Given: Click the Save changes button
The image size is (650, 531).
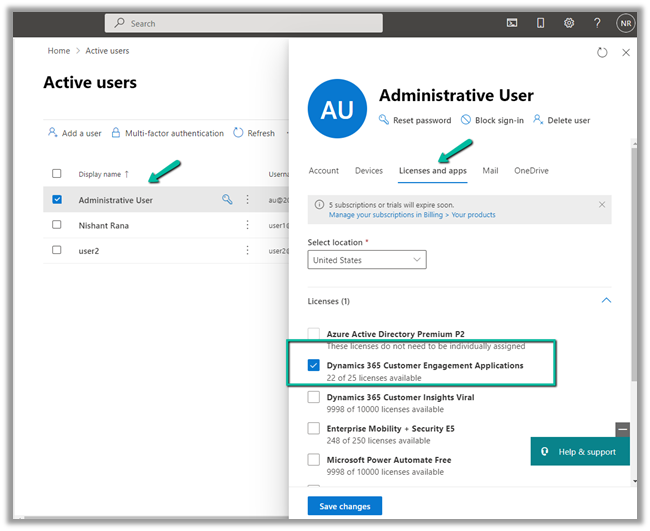Looking at the screenshot, I should pos(345,506).
